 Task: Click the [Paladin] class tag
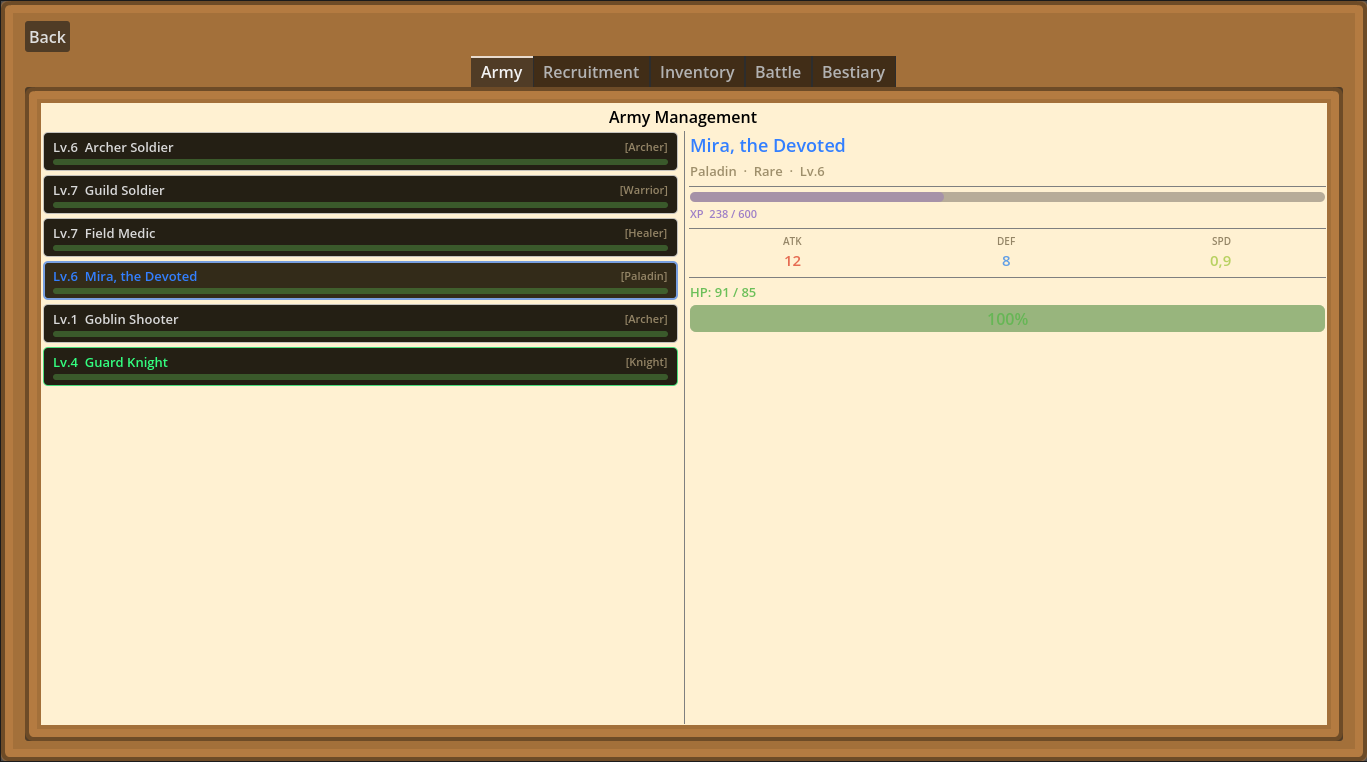click(x=643, y=276)
